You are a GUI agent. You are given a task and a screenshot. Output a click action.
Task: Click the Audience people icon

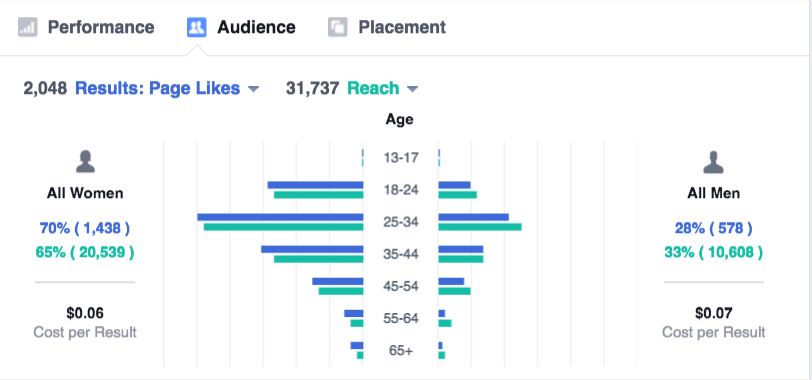(196, 27)
